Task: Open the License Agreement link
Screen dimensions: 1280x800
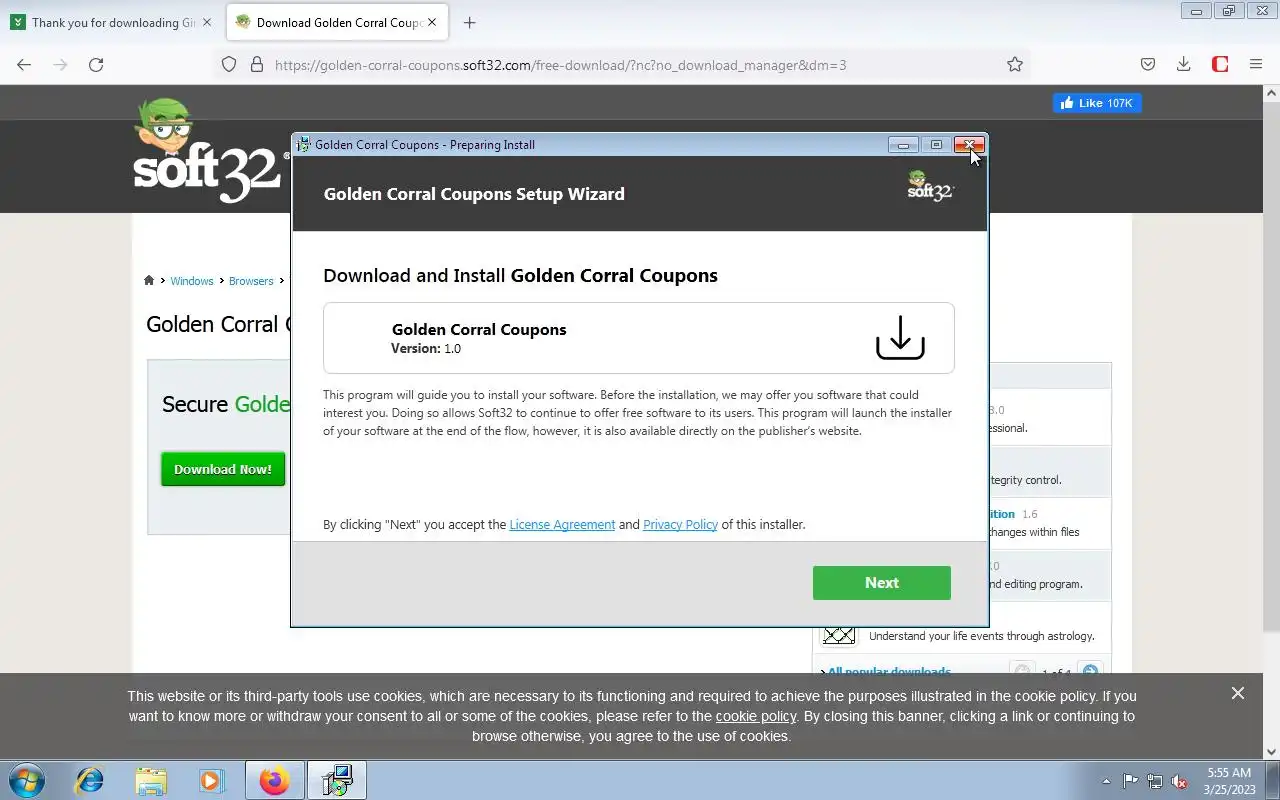Action: pyautogui.click(x=562, y=524)
